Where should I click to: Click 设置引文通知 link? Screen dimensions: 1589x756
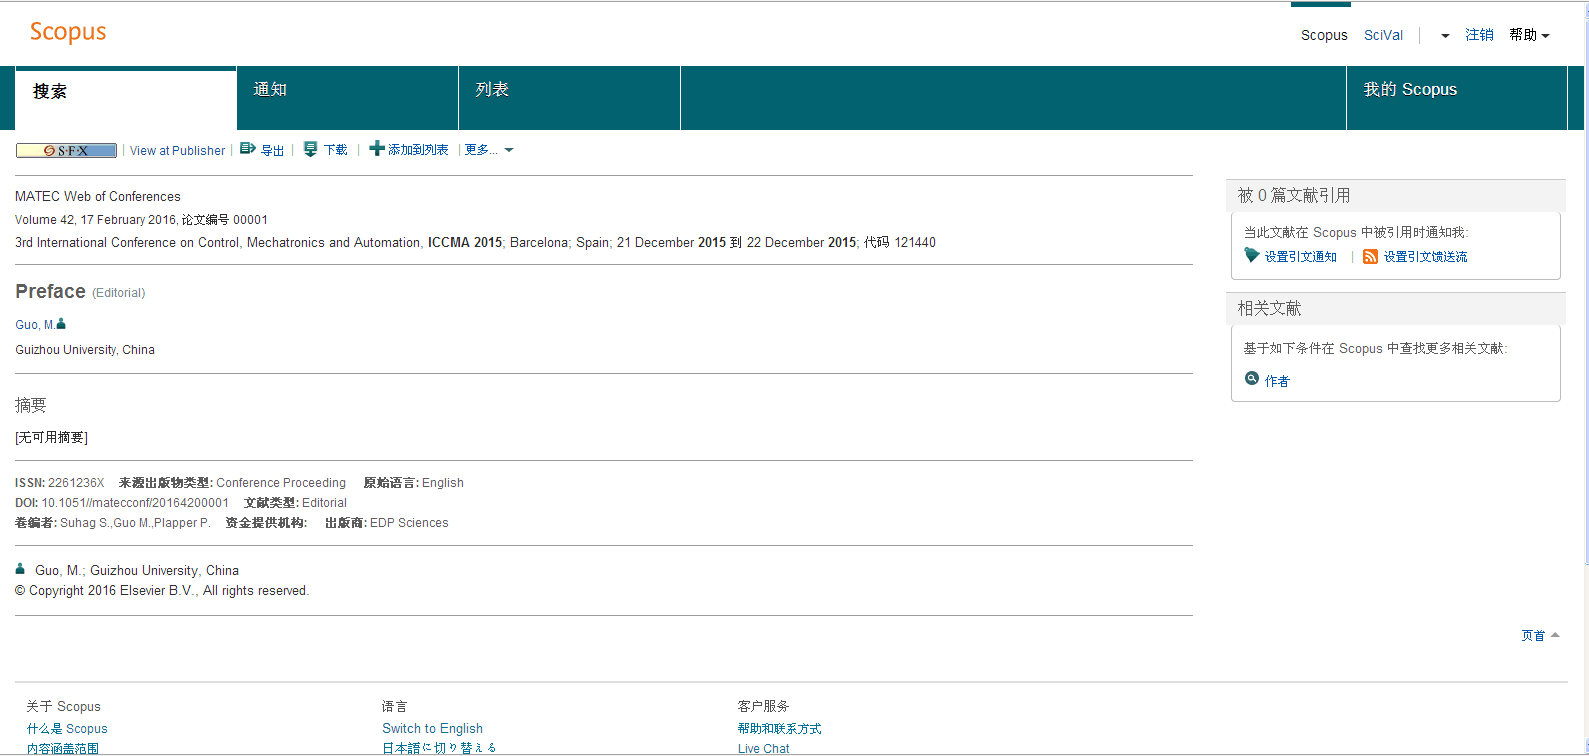(x=1300, y=257)
